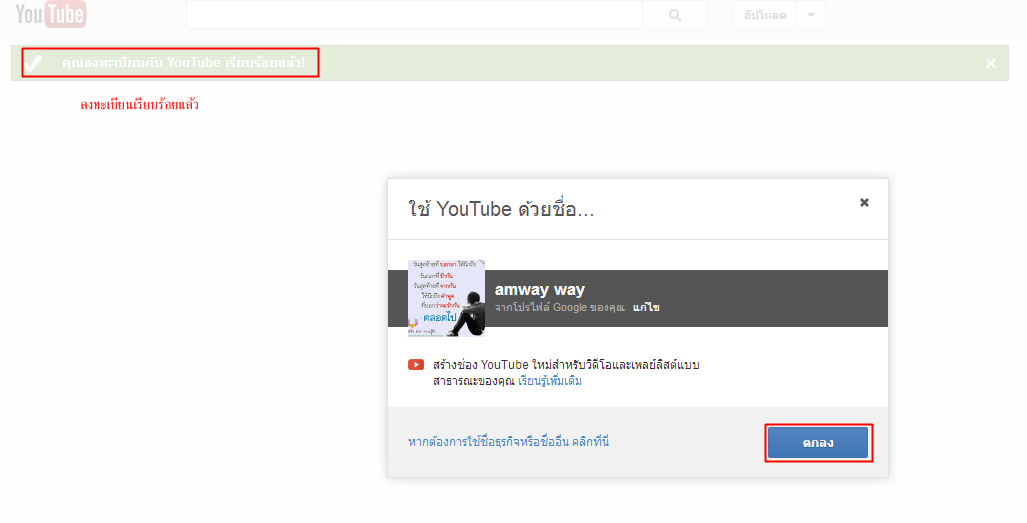Click the YouTube logo
1027x523 pixels.
tap(50, 14)
